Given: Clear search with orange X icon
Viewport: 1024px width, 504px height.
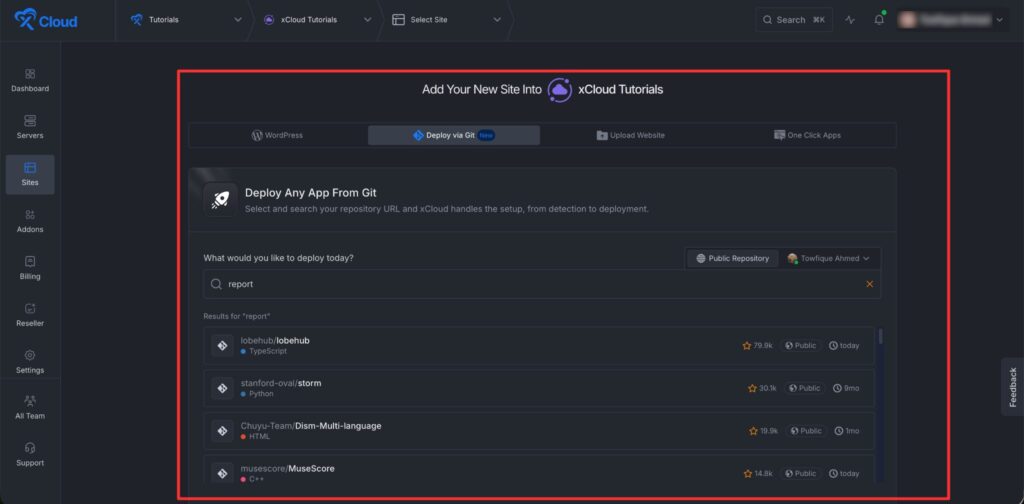Looking at the screenshot, I should (869, 284).
